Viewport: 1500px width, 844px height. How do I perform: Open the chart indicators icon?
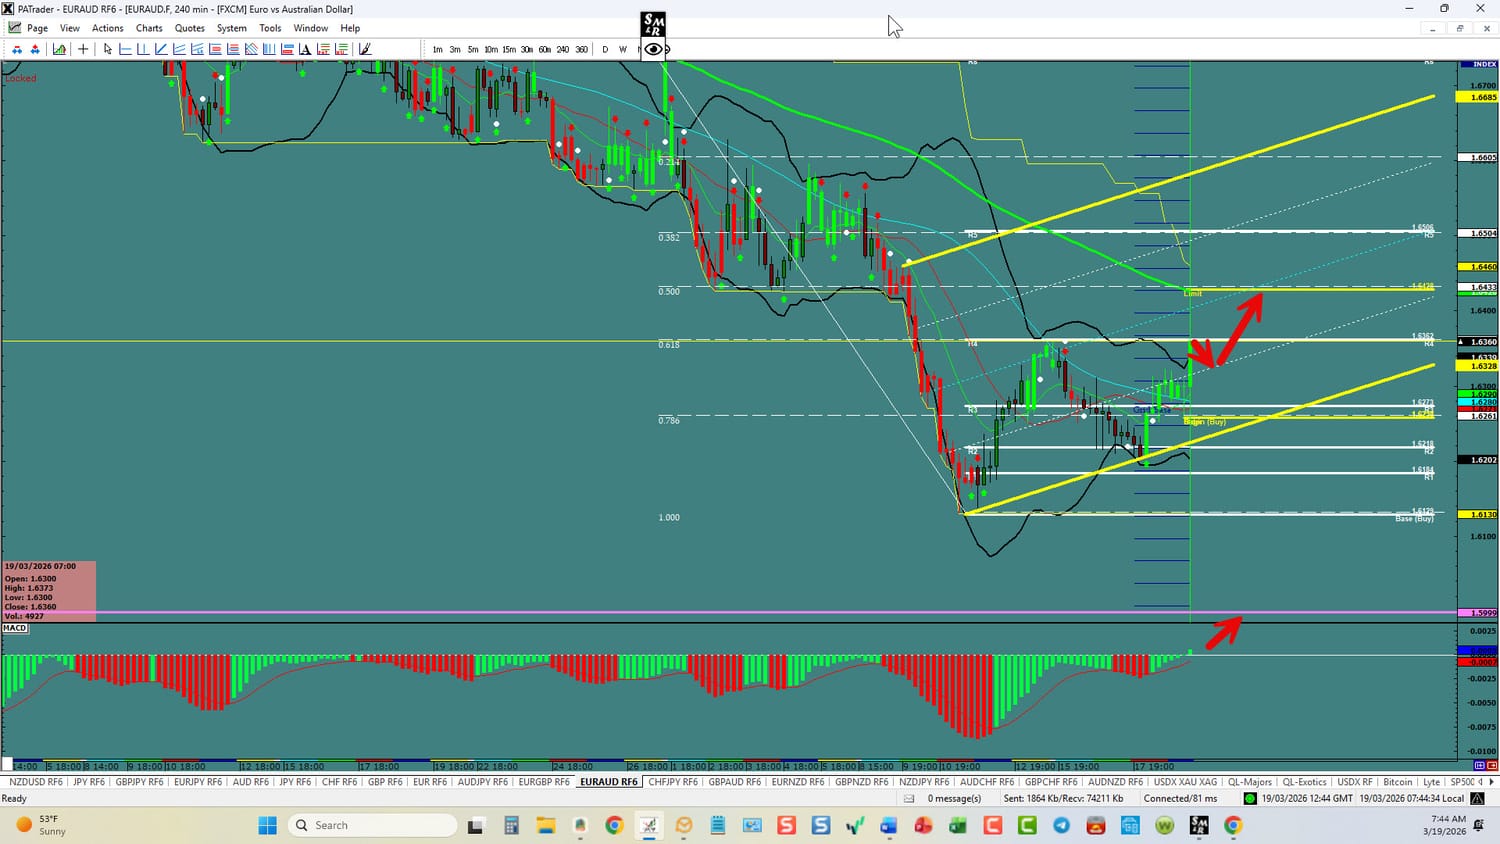[x=60, y=49]
